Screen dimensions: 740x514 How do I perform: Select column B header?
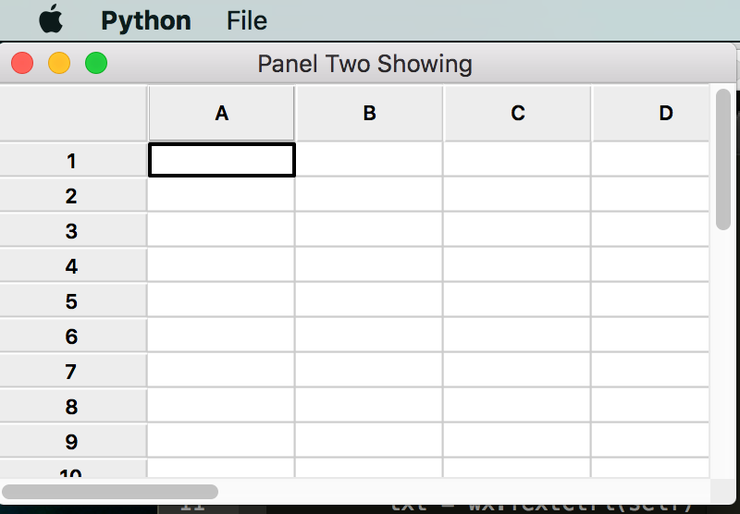[369, 113]
